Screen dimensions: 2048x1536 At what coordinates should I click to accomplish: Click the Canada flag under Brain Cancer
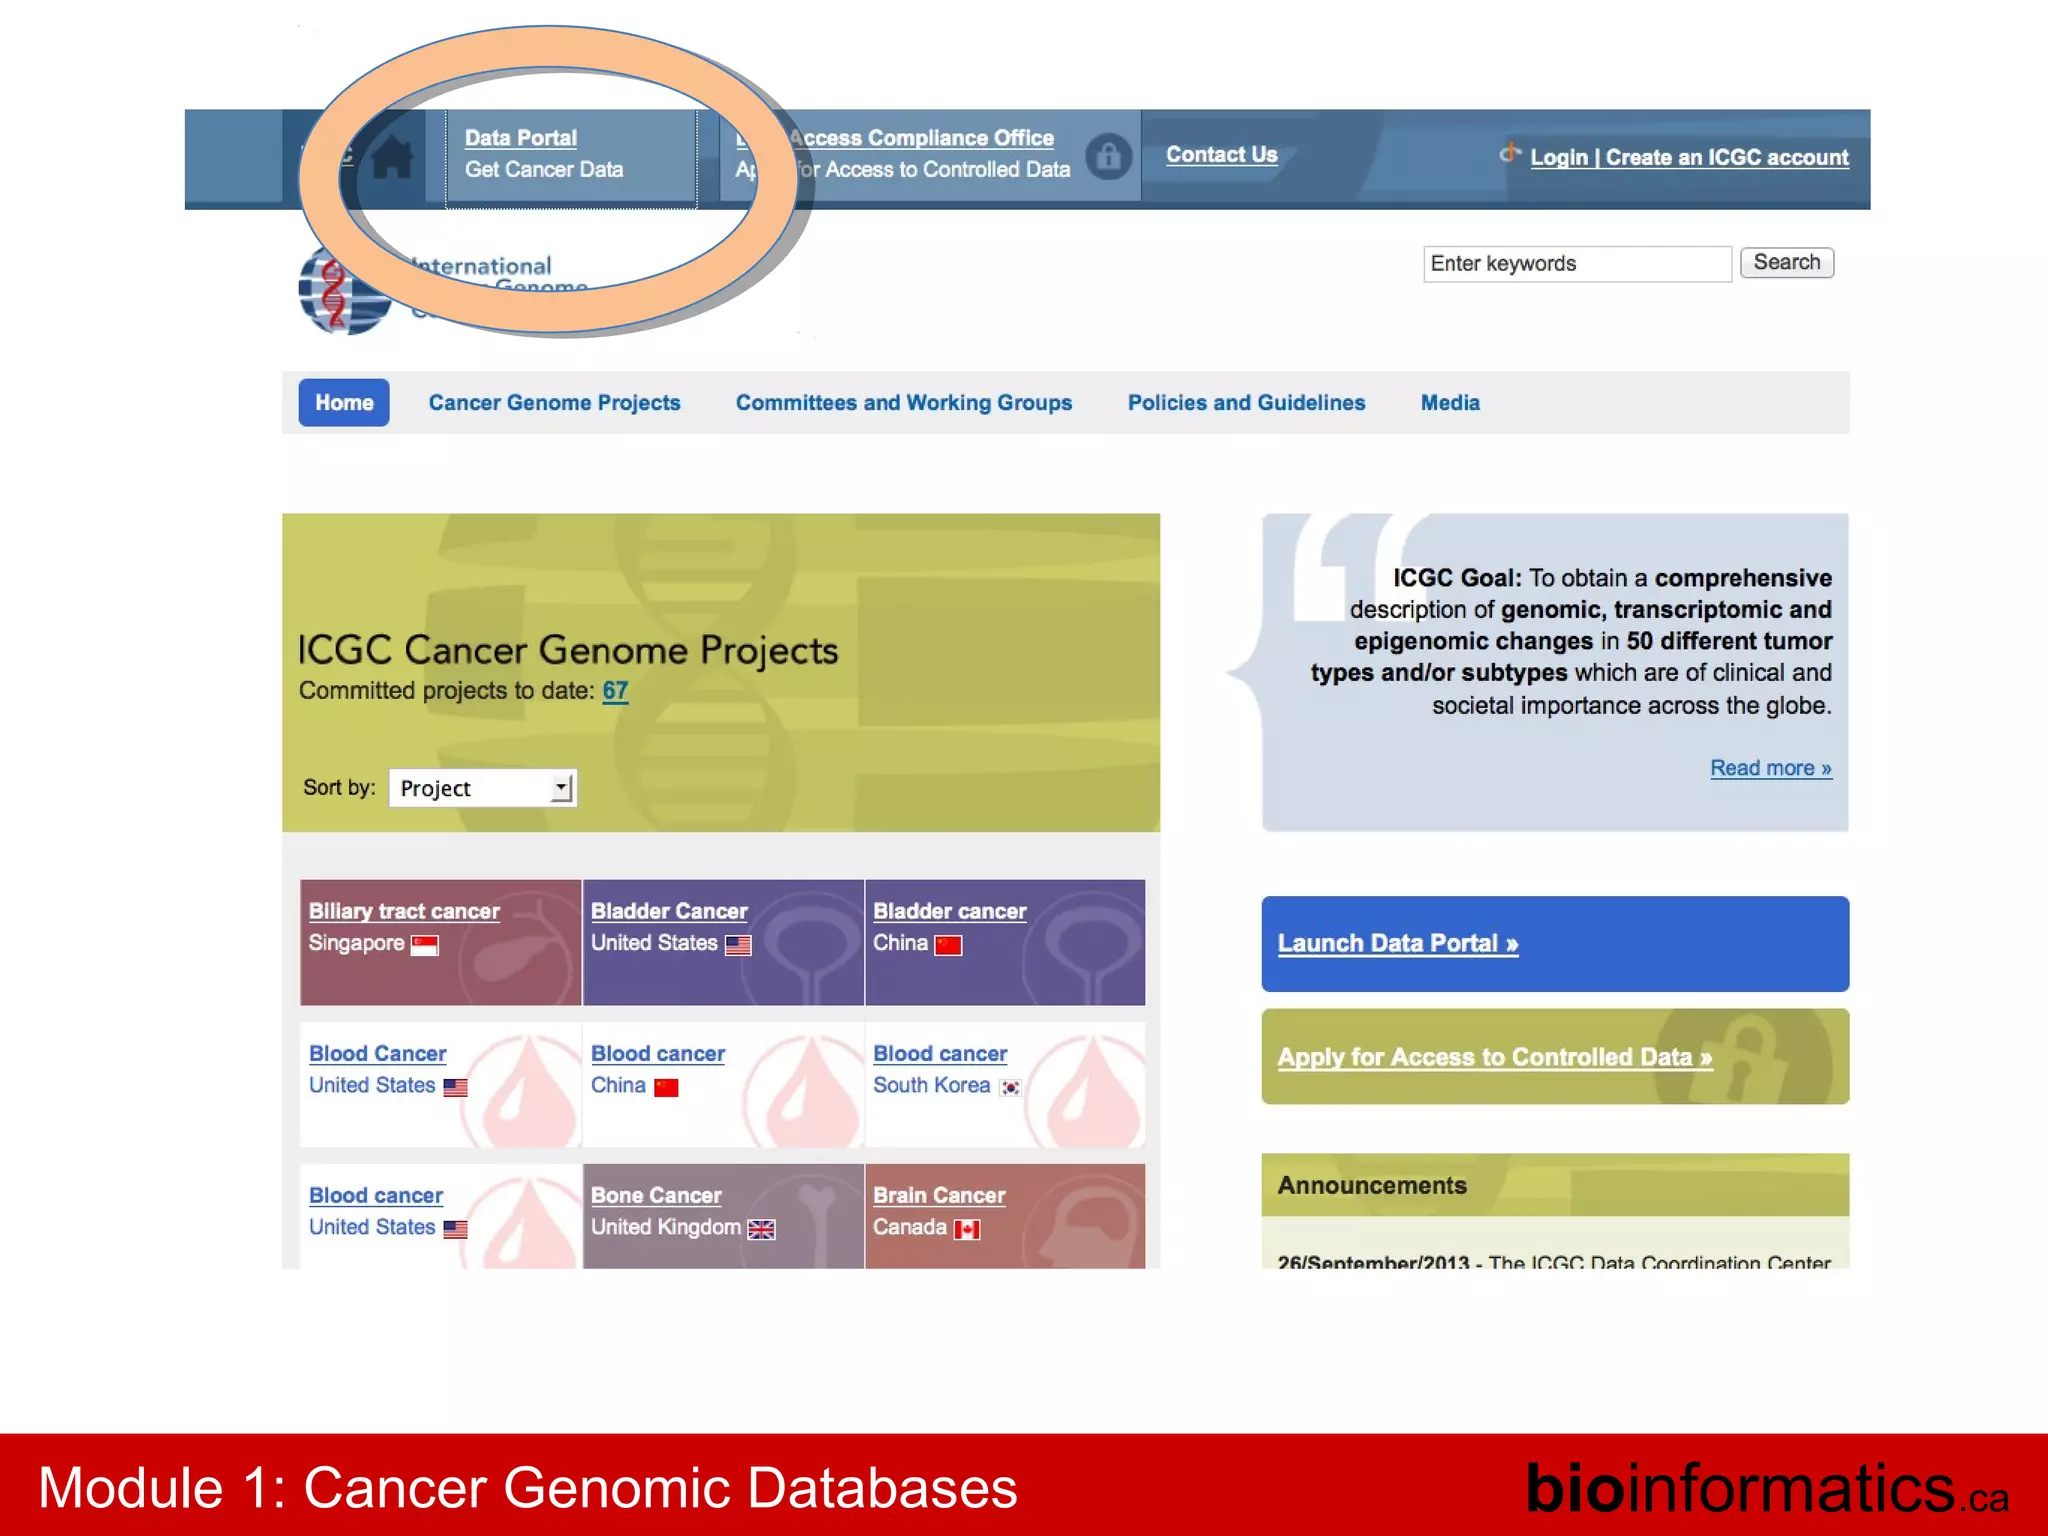(967, 1229)
